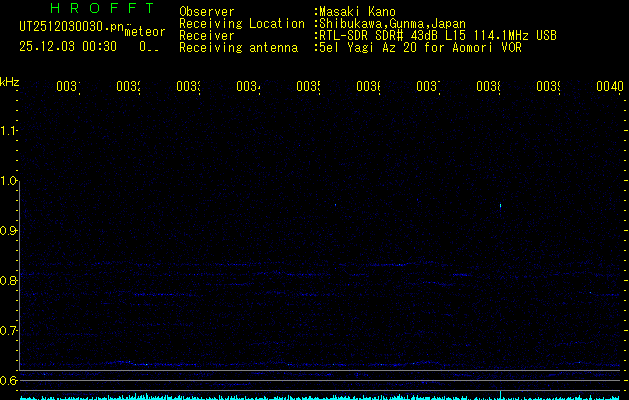Click the 0039 time marker

(548, 86)
